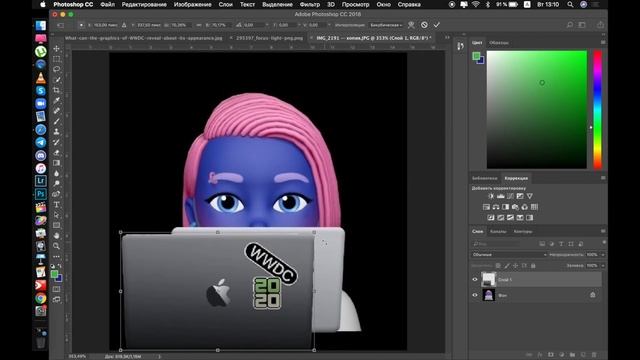Open the blend mode Обычные dropdown
This screenshot has width=640, height=360.
[x=509, y=255]
